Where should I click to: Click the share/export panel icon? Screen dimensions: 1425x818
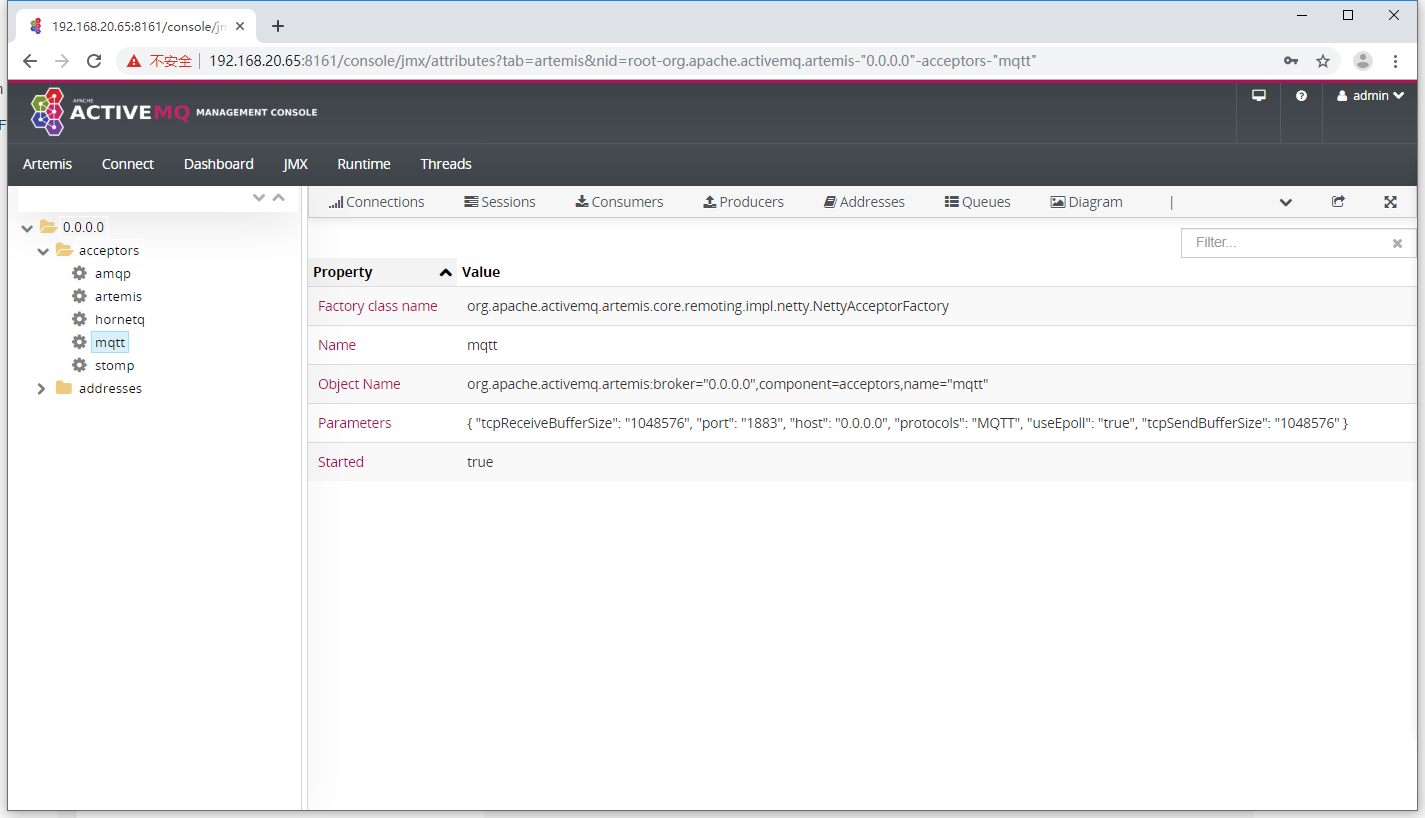pyautogui.click(x=1338, y=201)
